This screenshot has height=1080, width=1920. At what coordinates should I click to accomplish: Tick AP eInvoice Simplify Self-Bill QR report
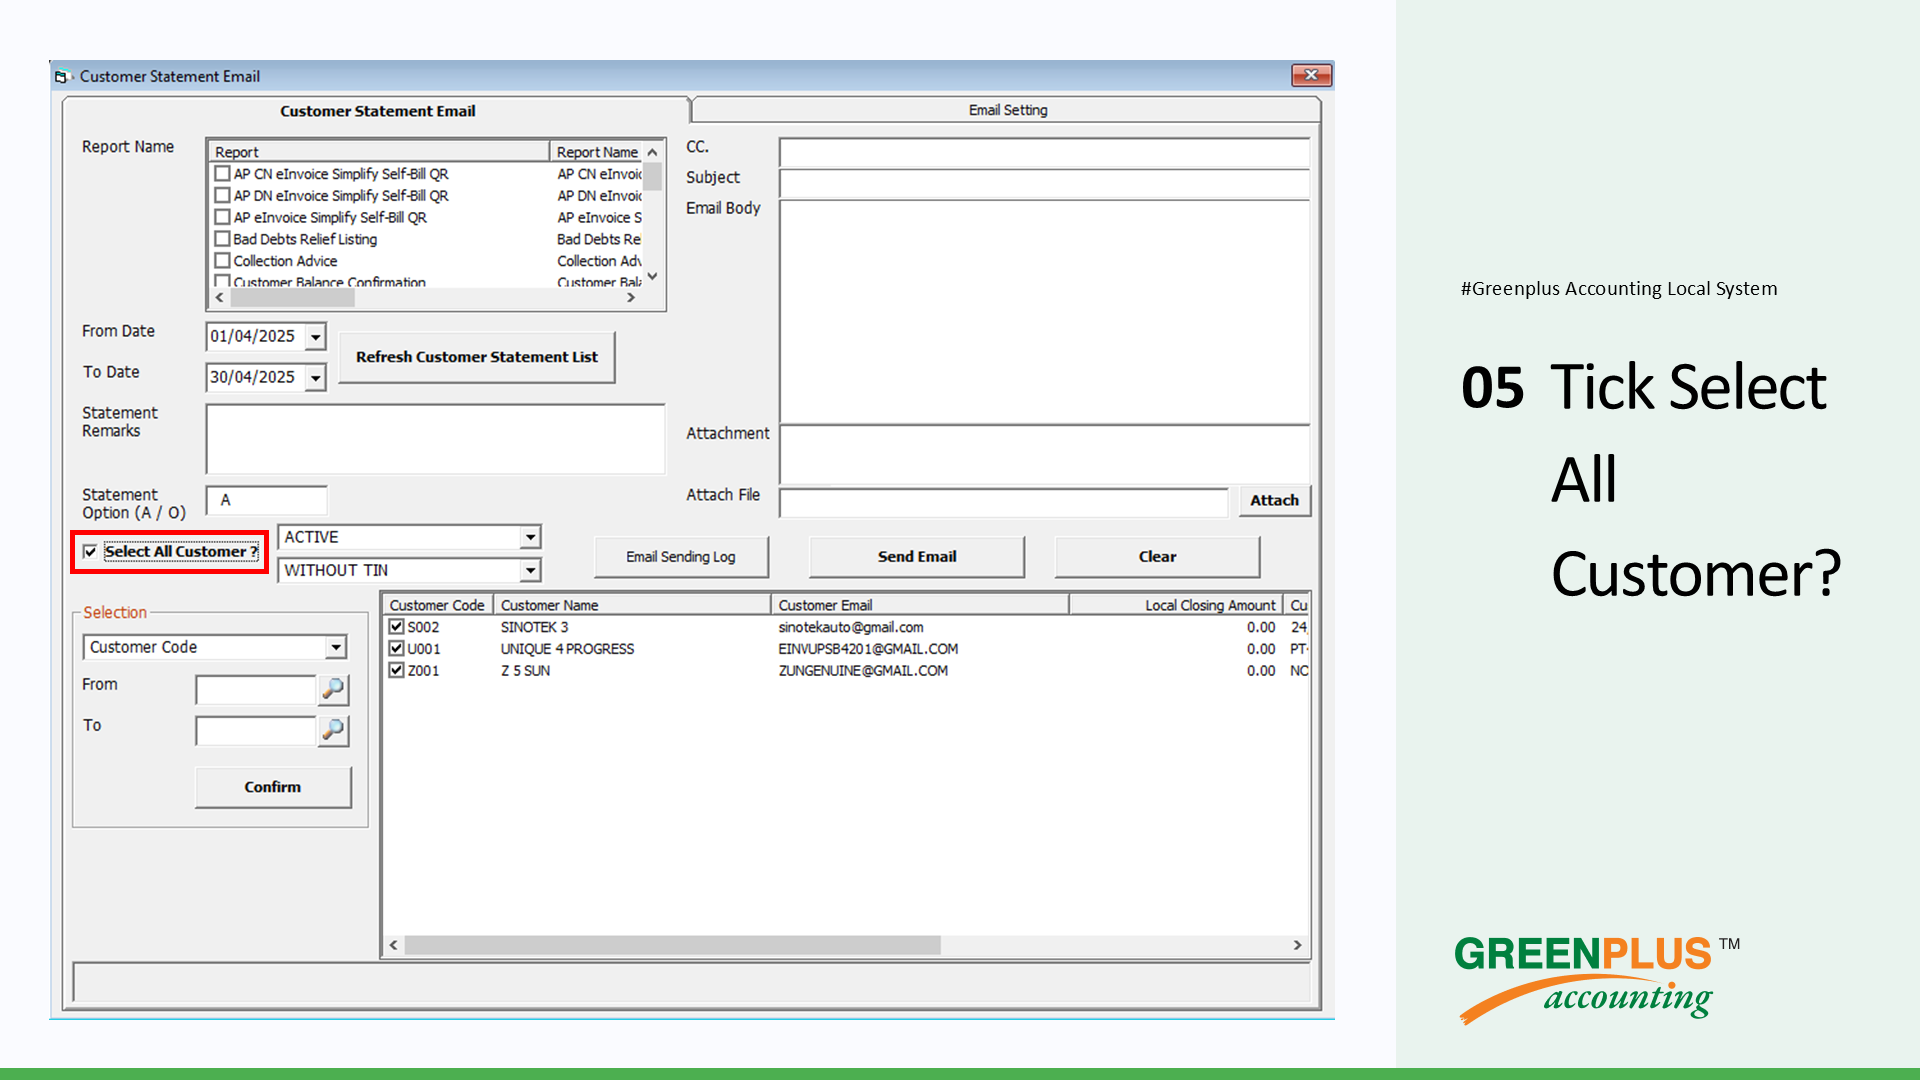[x=222, y=217]
